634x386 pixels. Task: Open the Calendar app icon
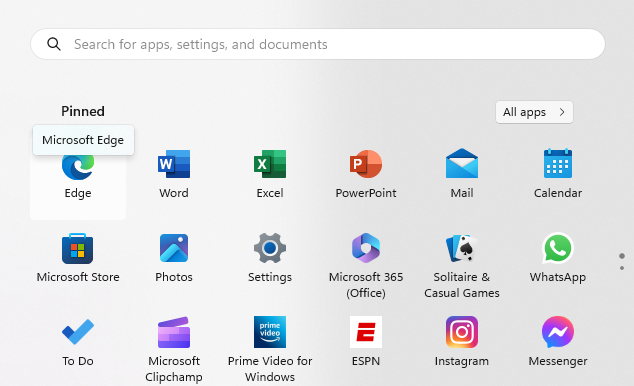point(558,163)
